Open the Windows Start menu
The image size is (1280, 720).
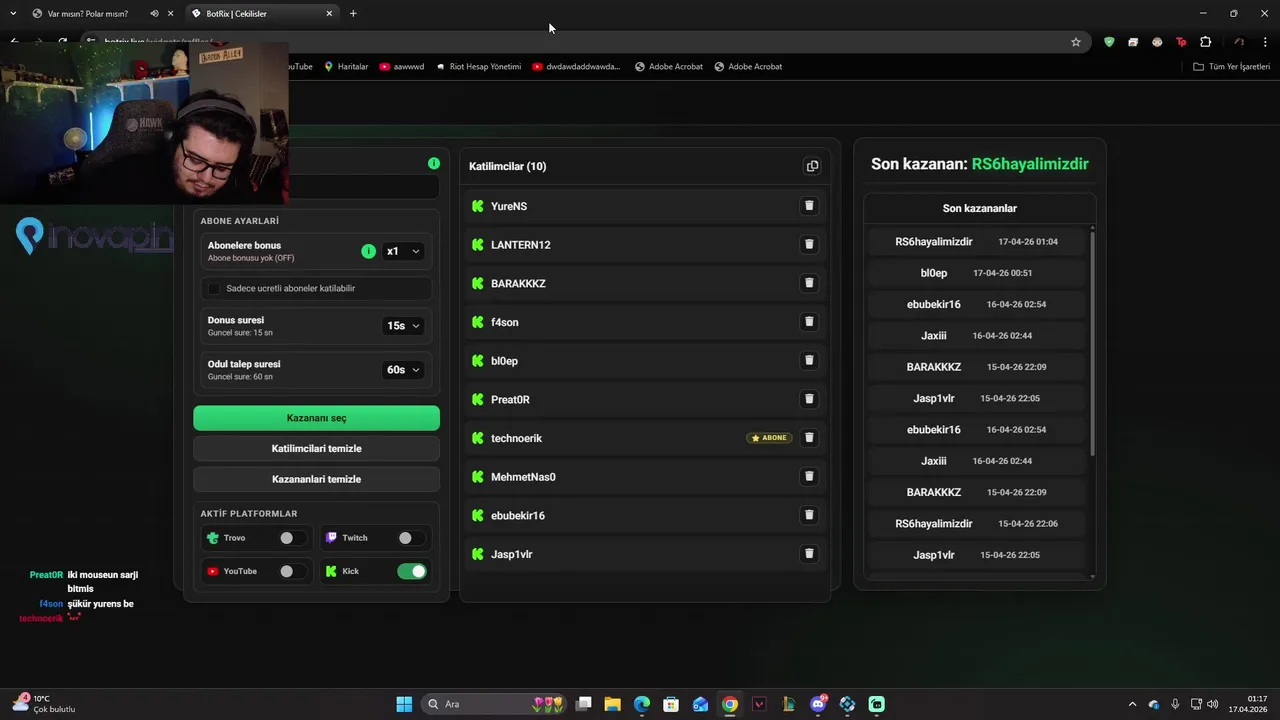(404, 704)
